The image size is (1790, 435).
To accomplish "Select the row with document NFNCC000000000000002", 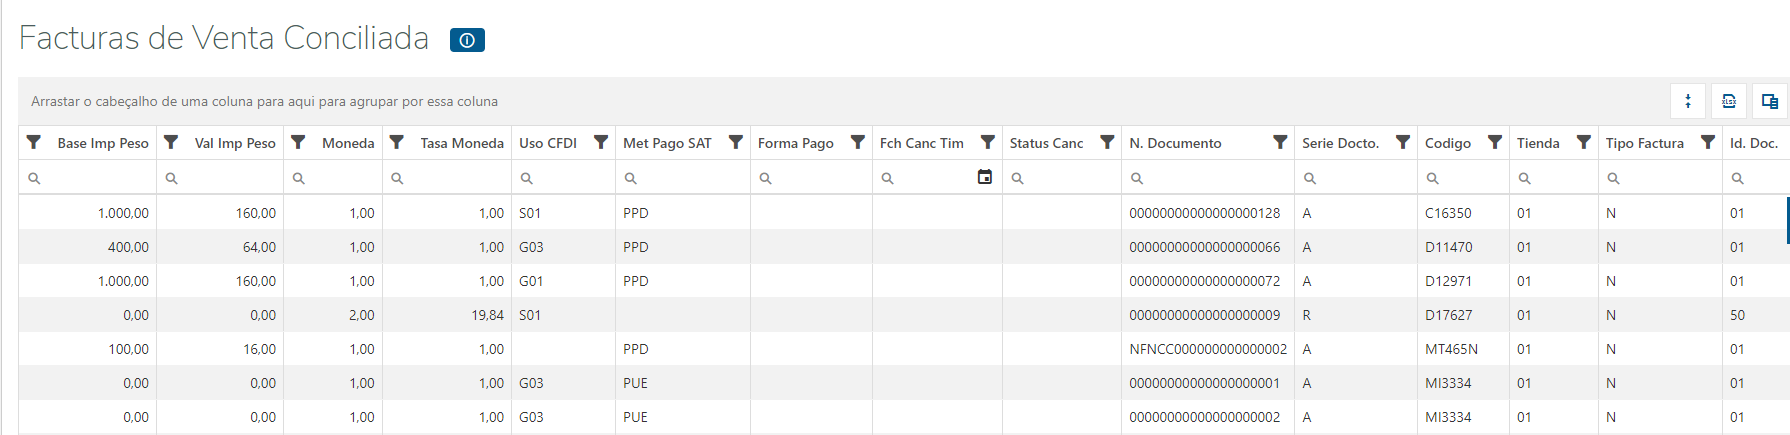I will pyautogui.click(x=1207, y=349).
